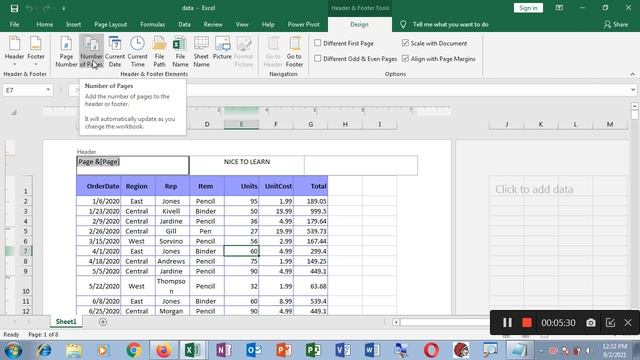The image size is (640, 360).
Task: Open the Footer dropdown presets
Action: (x=36, y=51)
